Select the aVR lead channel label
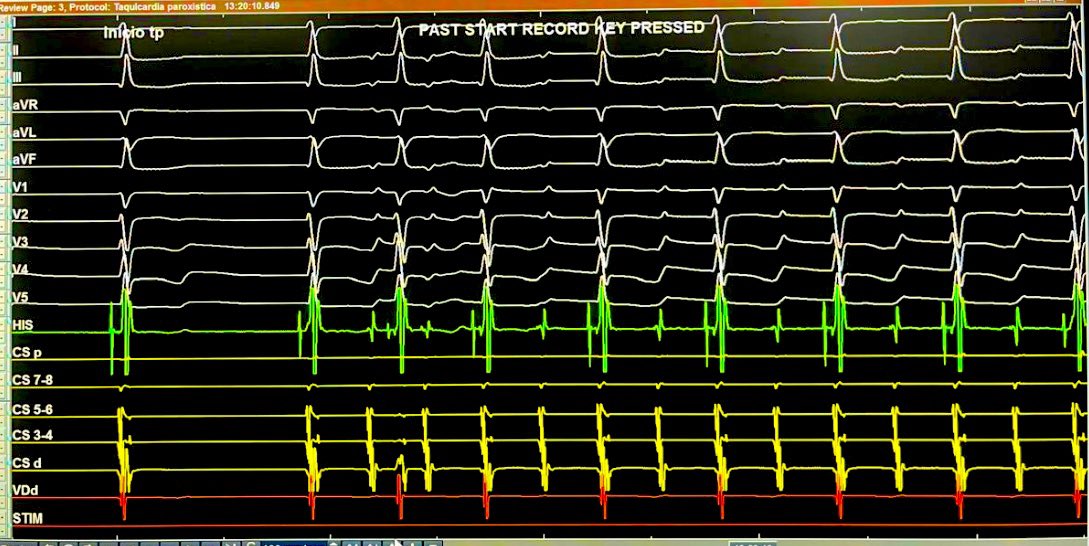This screenshot has width=1089, height=546. click(24, 106)
